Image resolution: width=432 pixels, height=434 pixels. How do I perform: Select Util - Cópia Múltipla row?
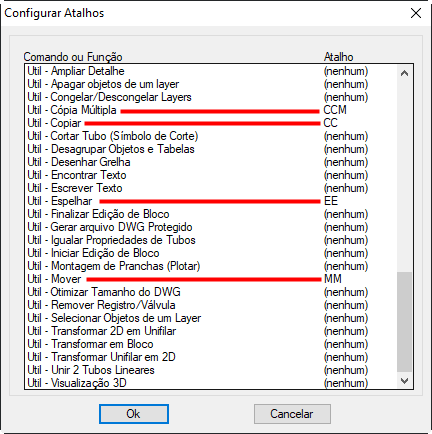pyautogui.click(x=211, y=110)
